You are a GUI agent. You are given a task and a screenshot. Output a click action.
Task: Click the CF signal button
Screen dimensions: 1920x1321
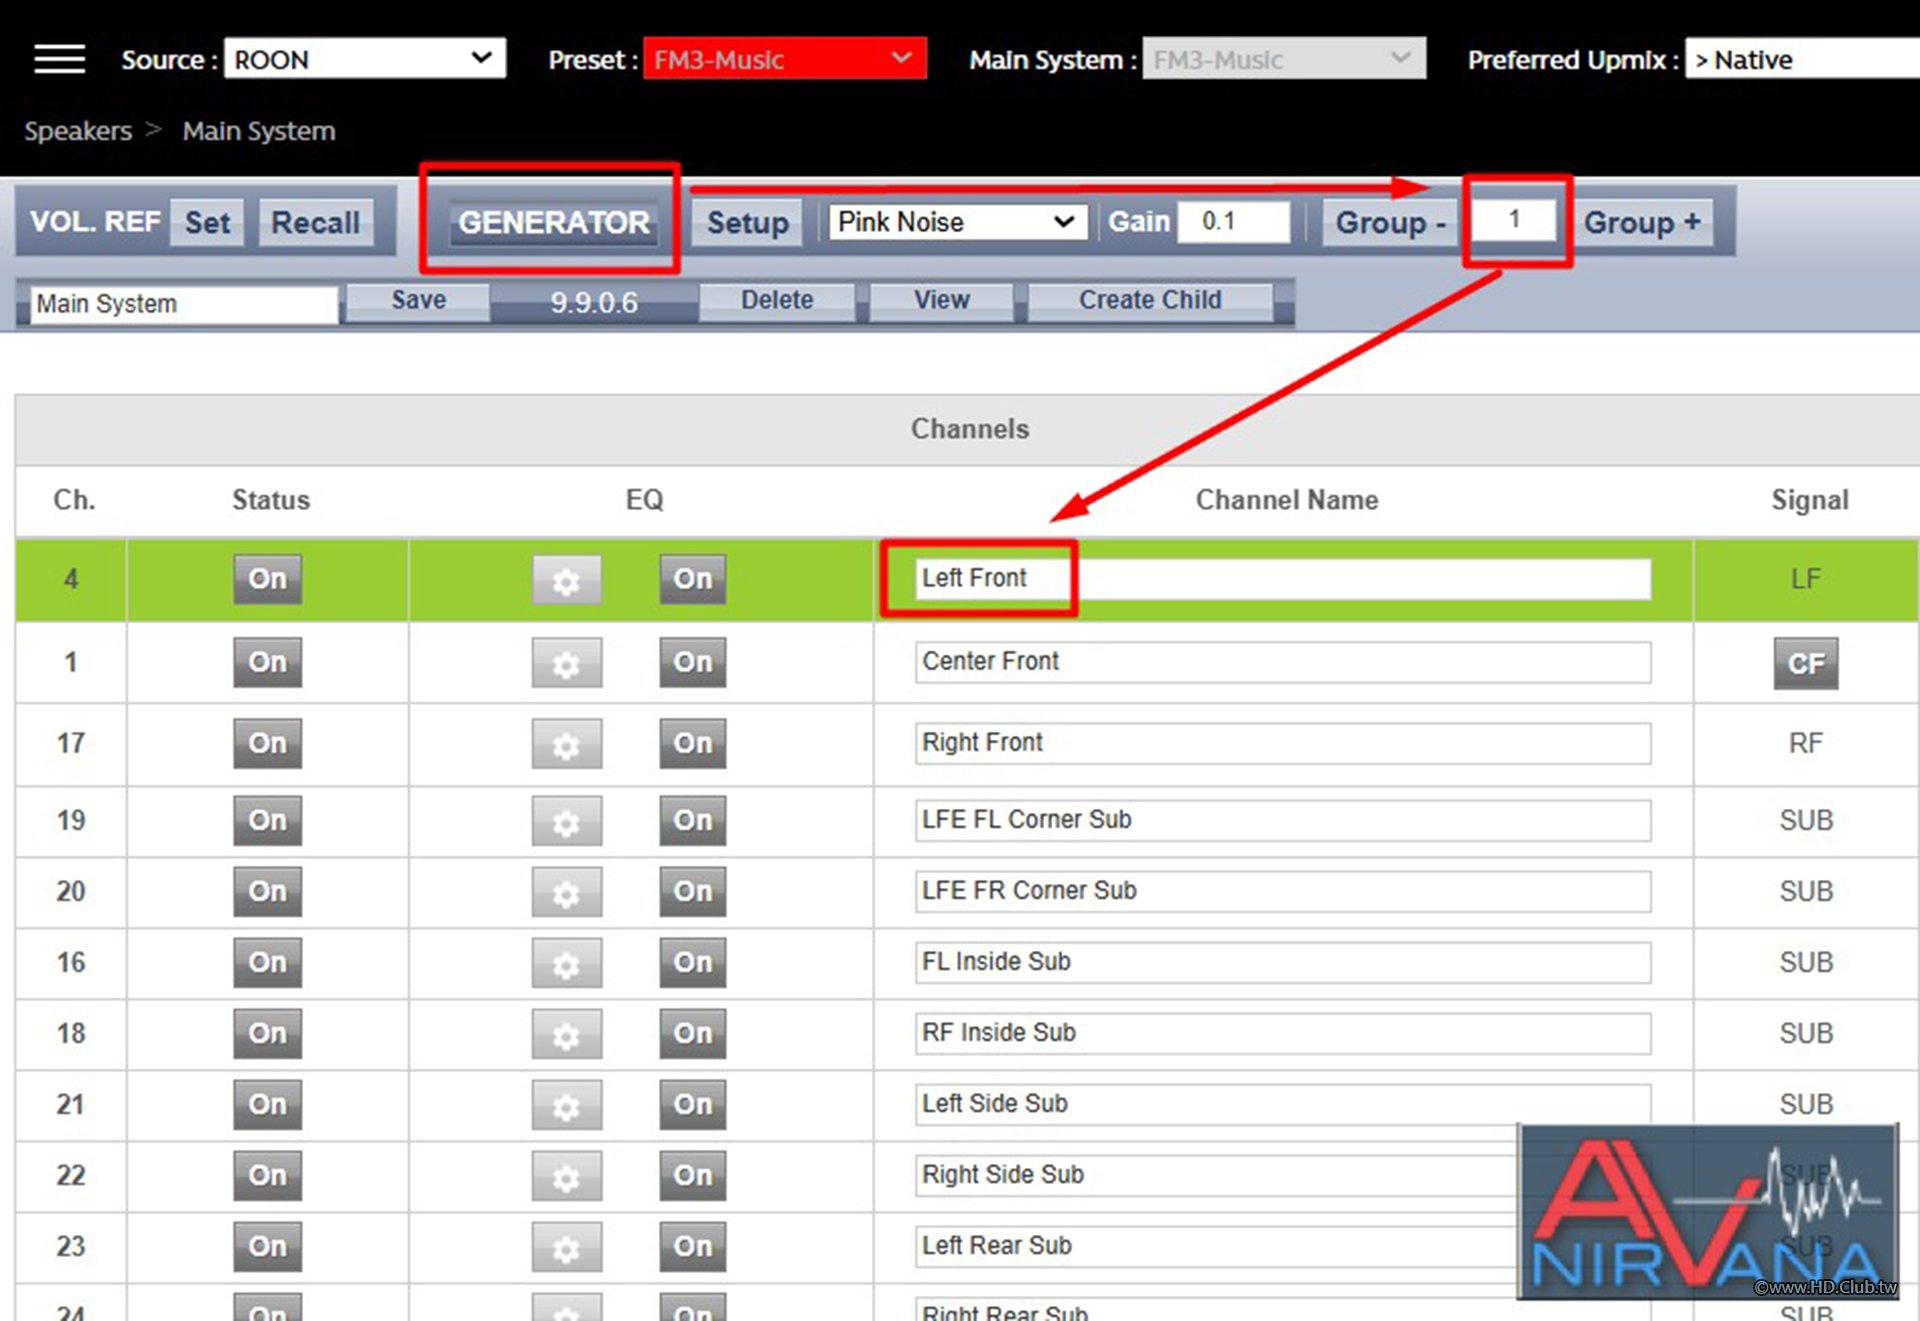[x=1805, y=663]
